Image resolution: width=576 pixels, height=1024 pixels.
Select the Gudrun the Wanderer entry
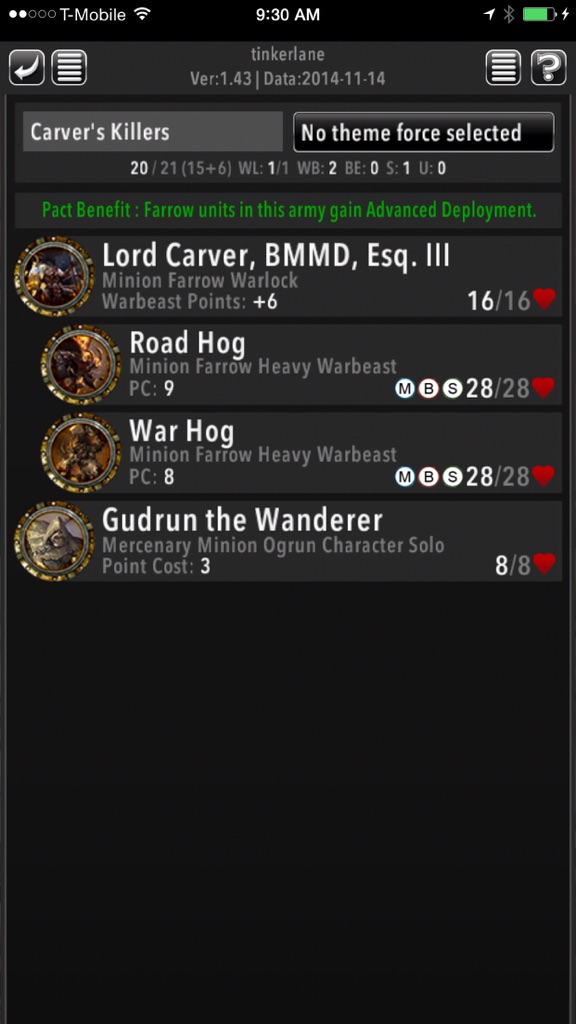coord(288,541)
